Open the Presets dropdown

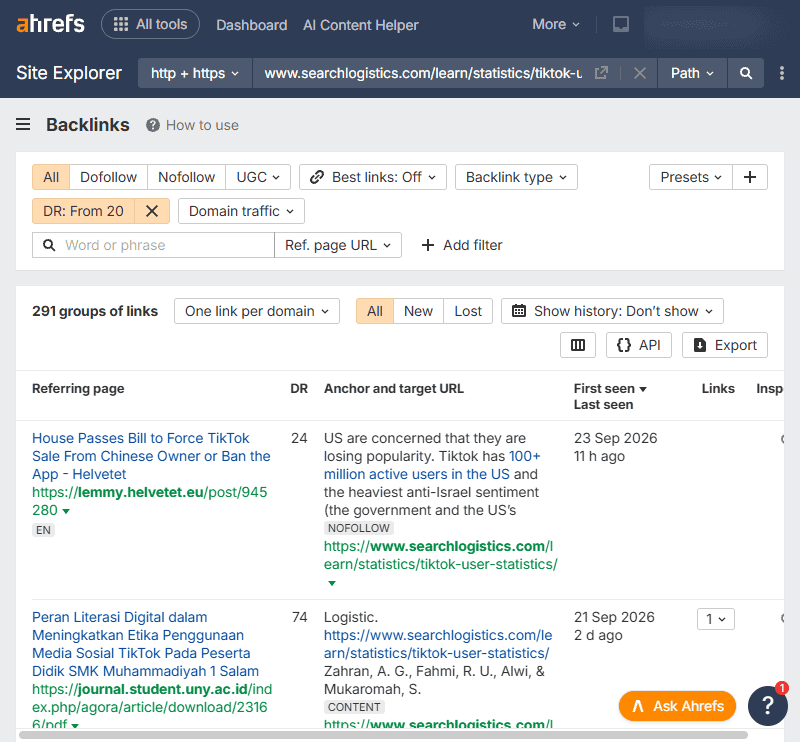click(x=690, y=177)
